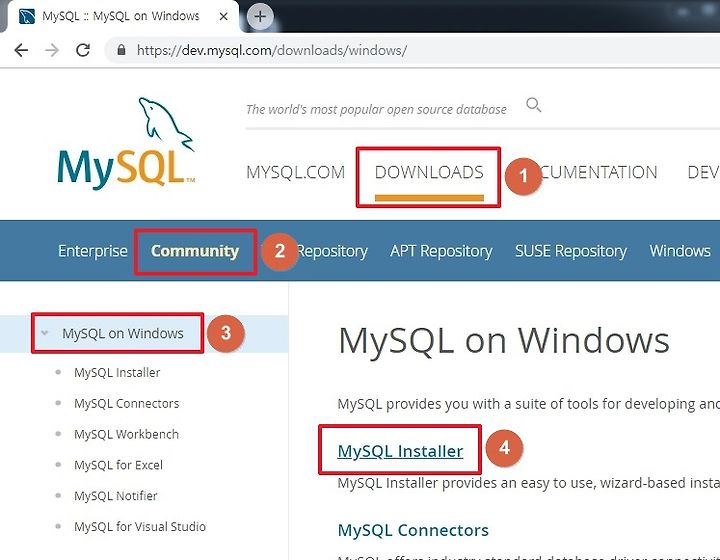Click the MySQL Installer heading link

(400, 451)
